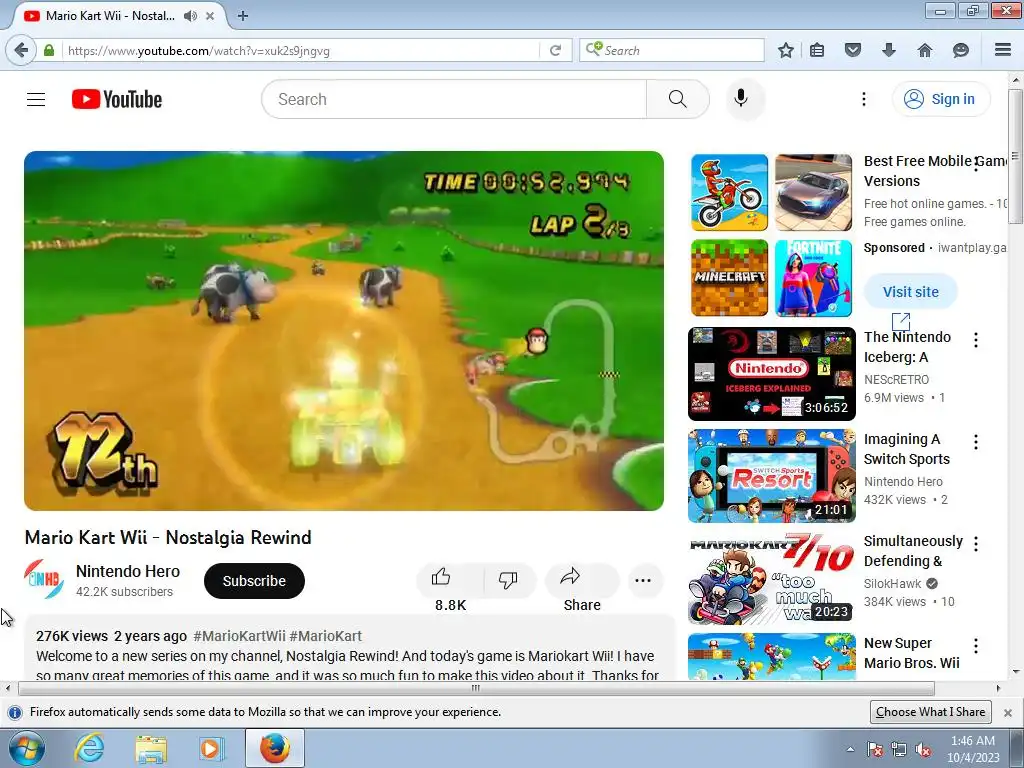
Task: Open options for Imagining A Switch Sports
Action: [976, 442]
